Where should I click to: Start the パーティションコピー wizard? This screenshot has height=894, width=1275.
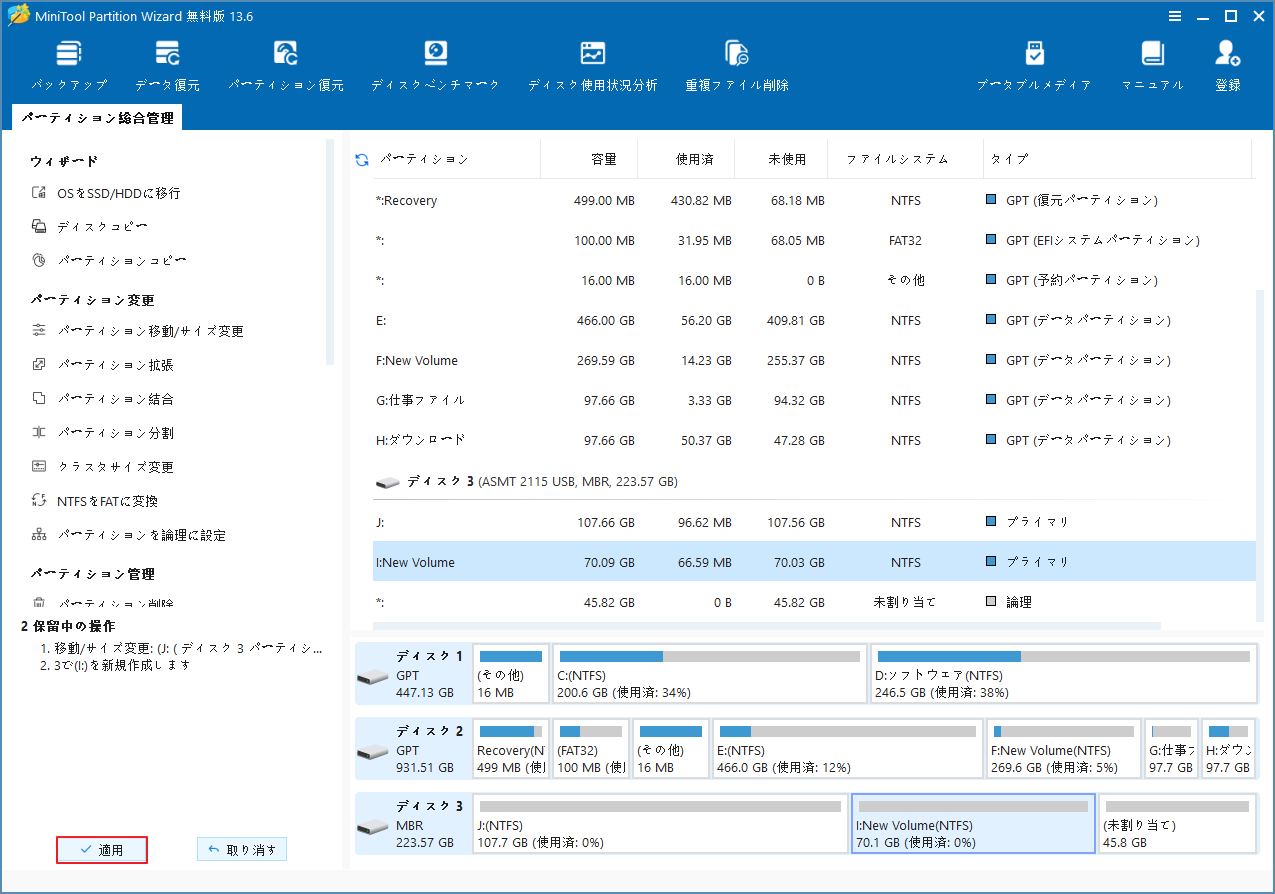[109, 261]
